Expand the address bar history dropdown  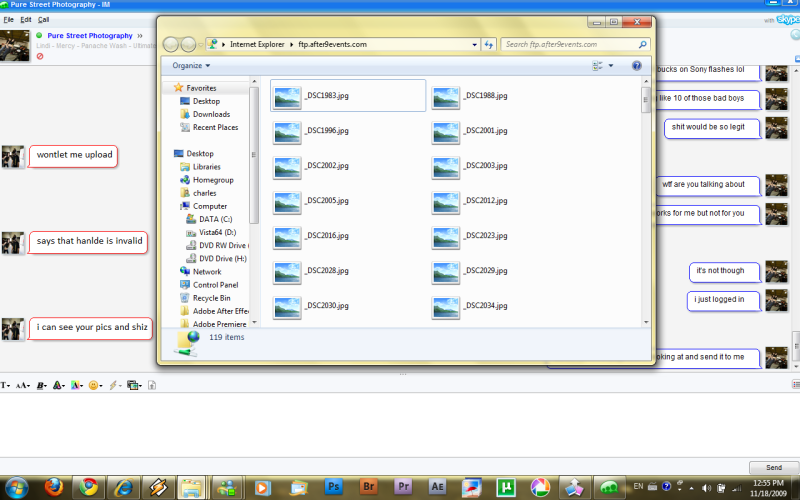[x=474, y=44]
